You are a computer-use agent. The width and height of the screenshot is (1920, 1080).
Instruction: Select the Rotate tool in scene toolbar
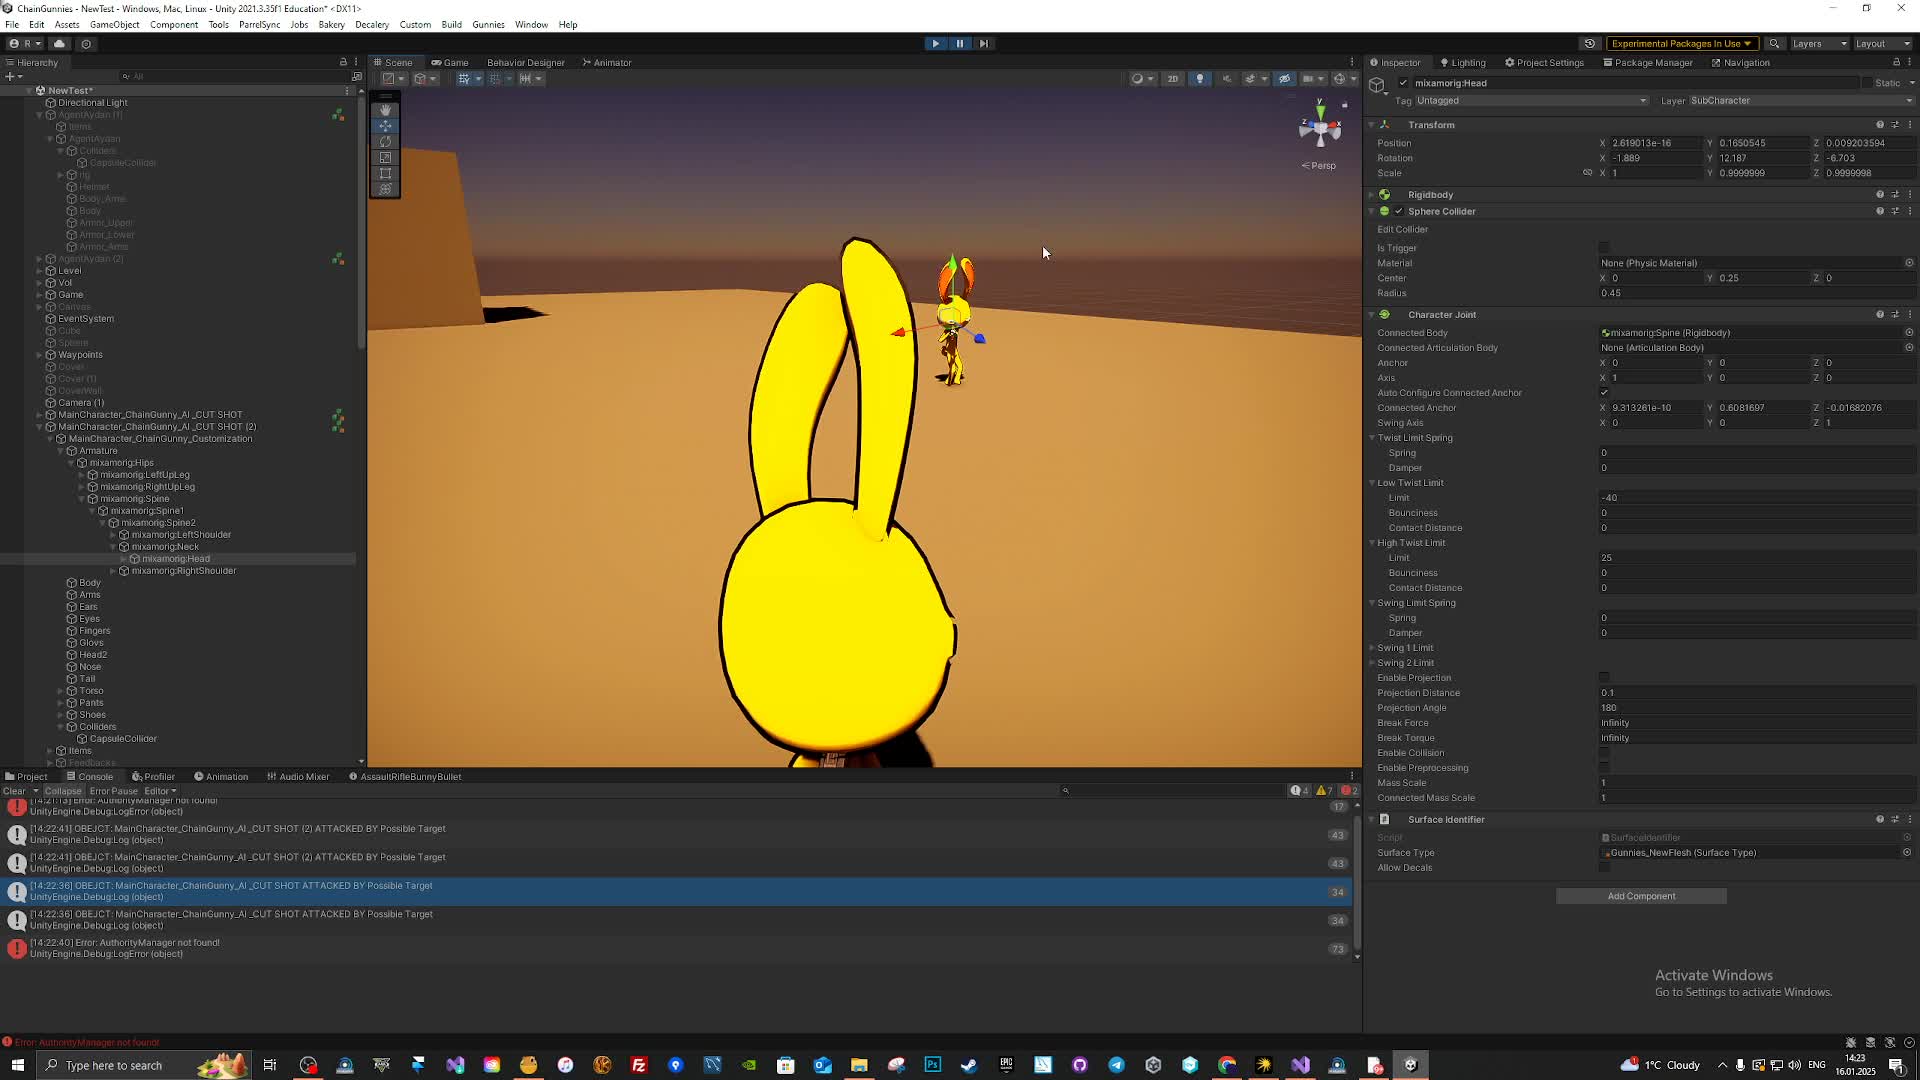tap(385, 142)
